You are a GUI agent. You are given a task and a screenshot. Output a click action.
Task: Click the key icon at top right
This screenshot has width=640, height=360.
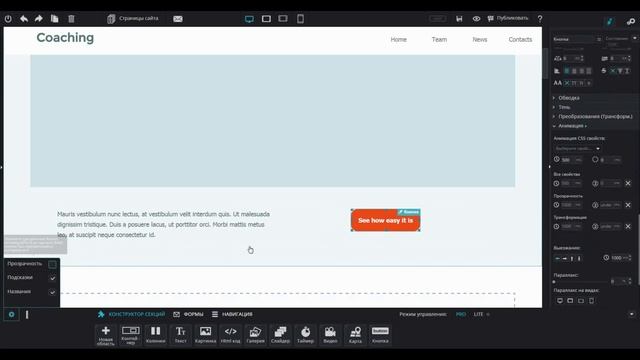631,22
